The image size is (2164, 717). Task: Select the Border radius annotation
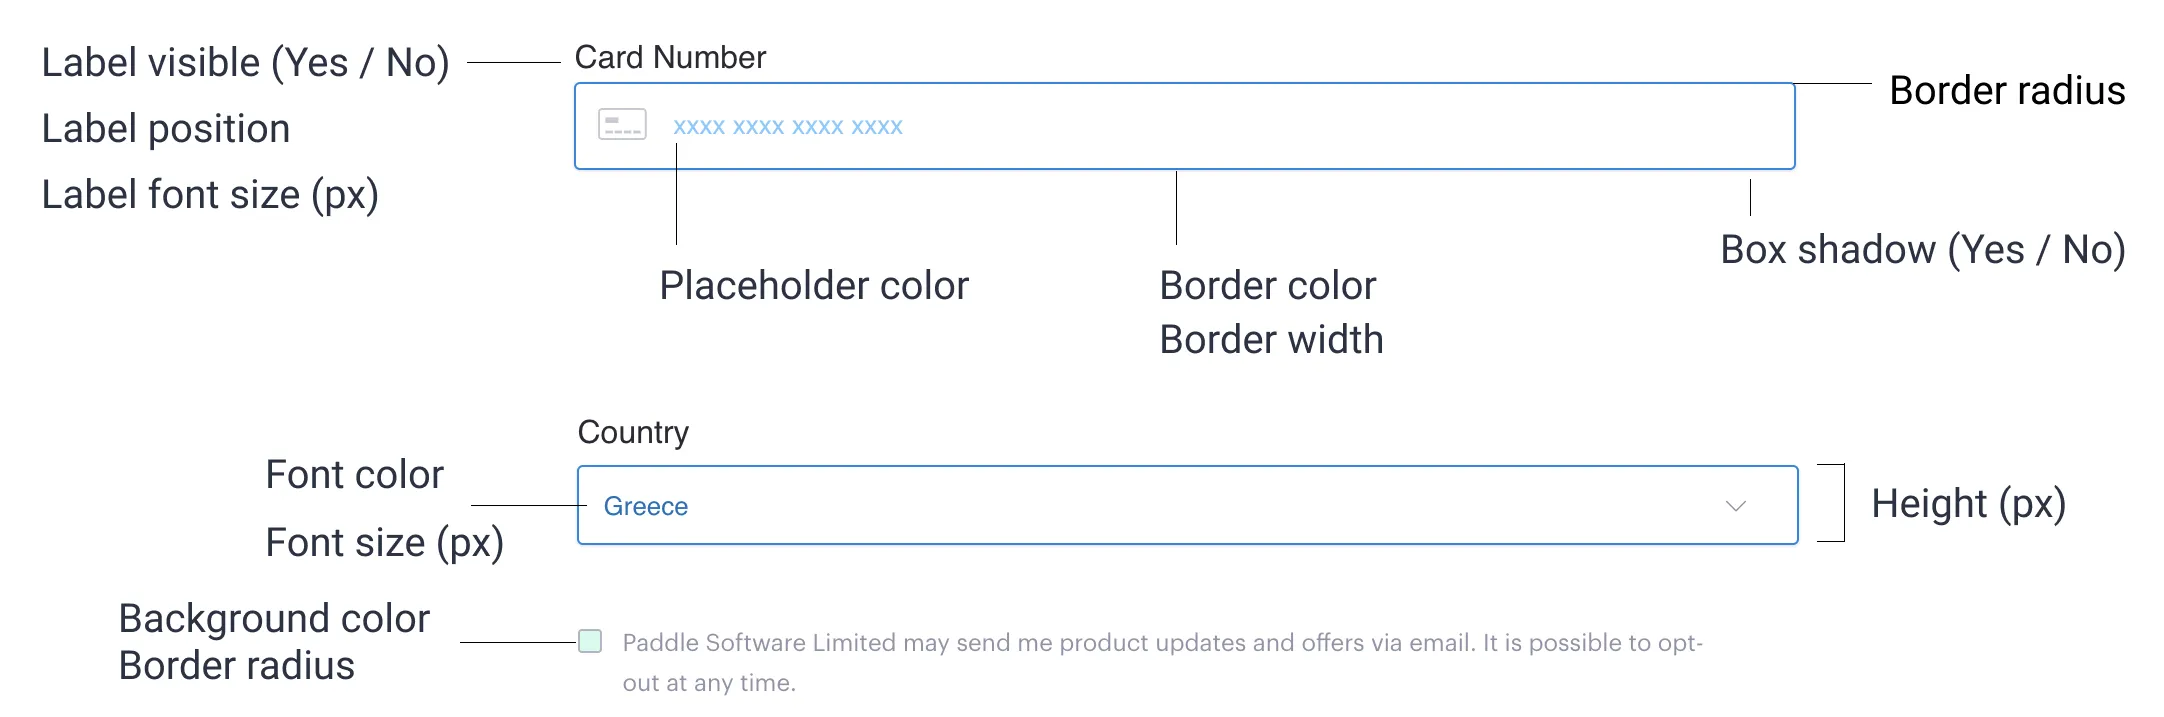[x=2007, y=91]
